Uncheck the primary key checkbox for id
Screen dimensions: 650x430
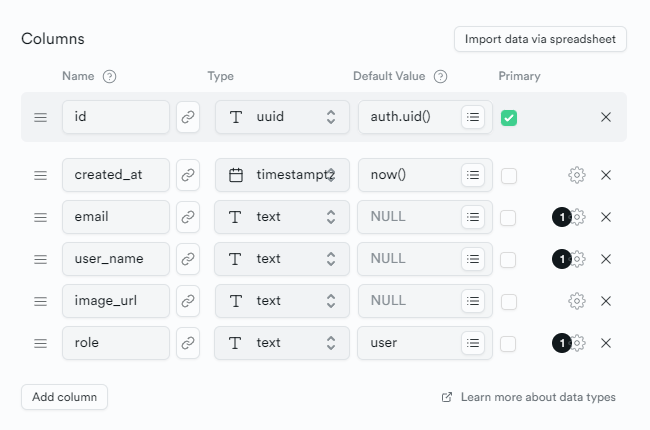(509, 118)
